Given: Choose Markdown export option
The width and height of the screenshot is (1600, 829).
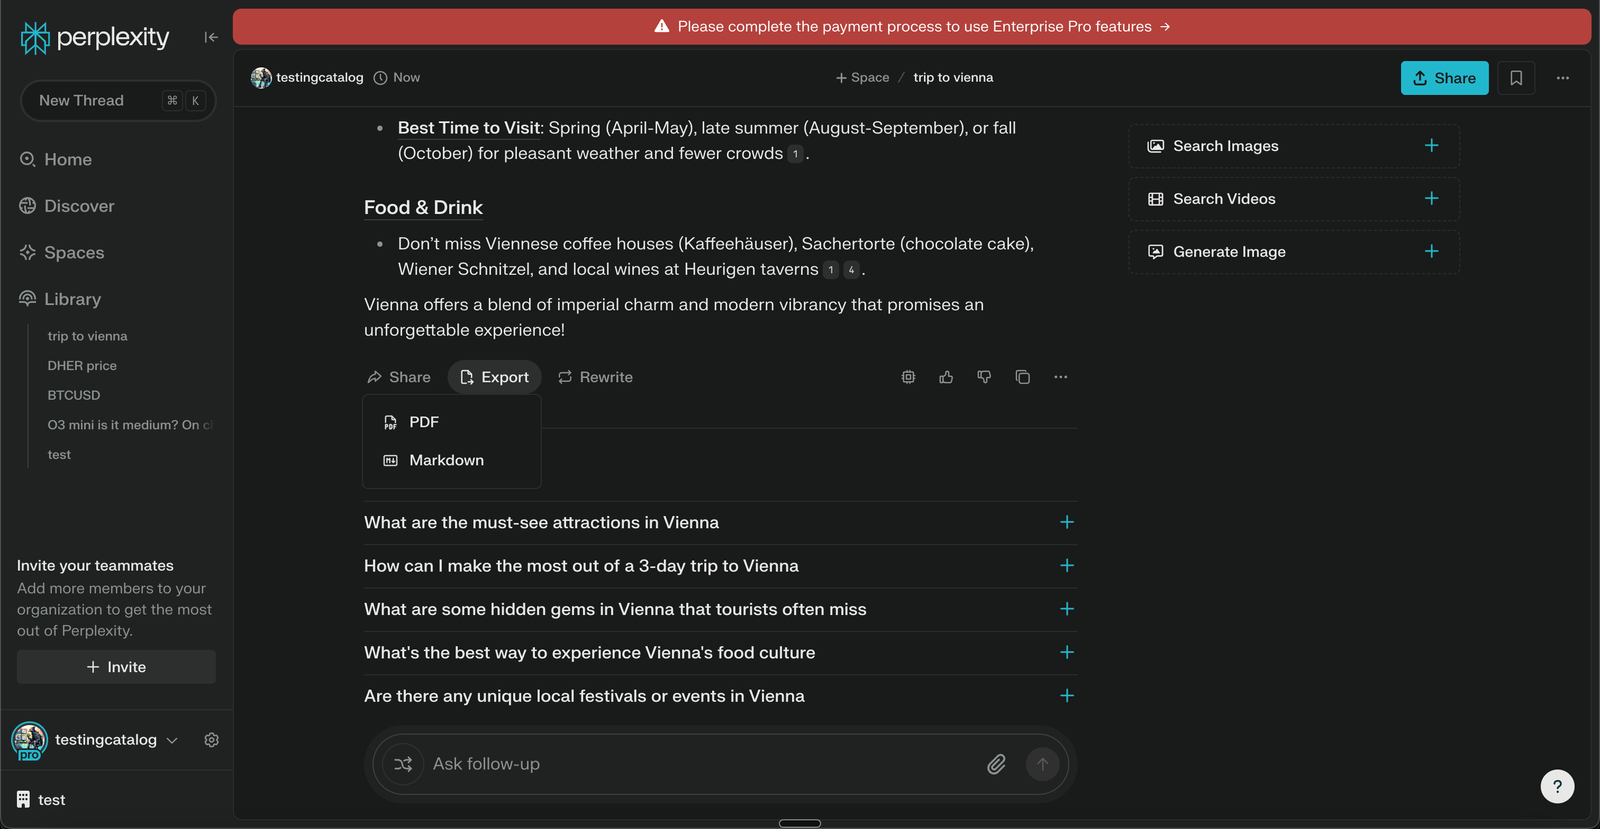Looking at the screenshot, I should pos(446,460).
